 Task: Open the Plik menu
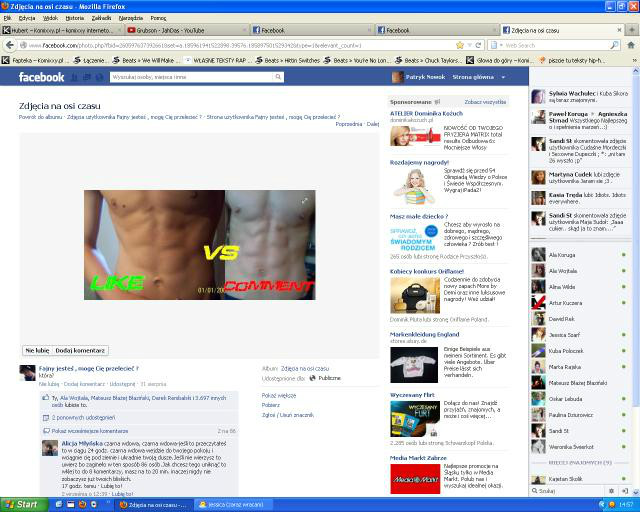[7, 18]
